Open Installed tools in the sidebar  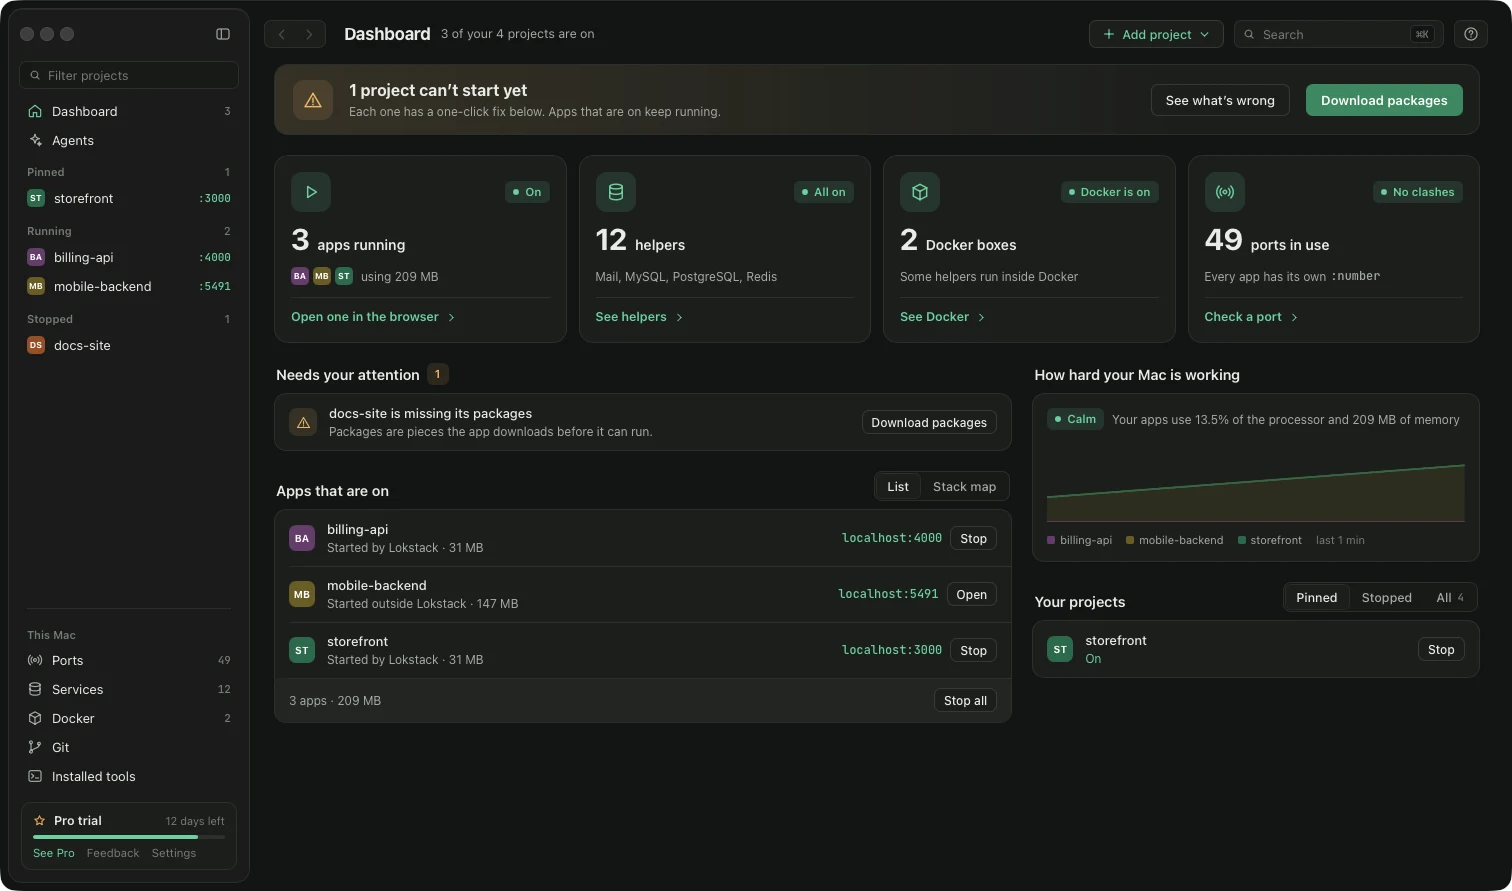coord(129,776)
